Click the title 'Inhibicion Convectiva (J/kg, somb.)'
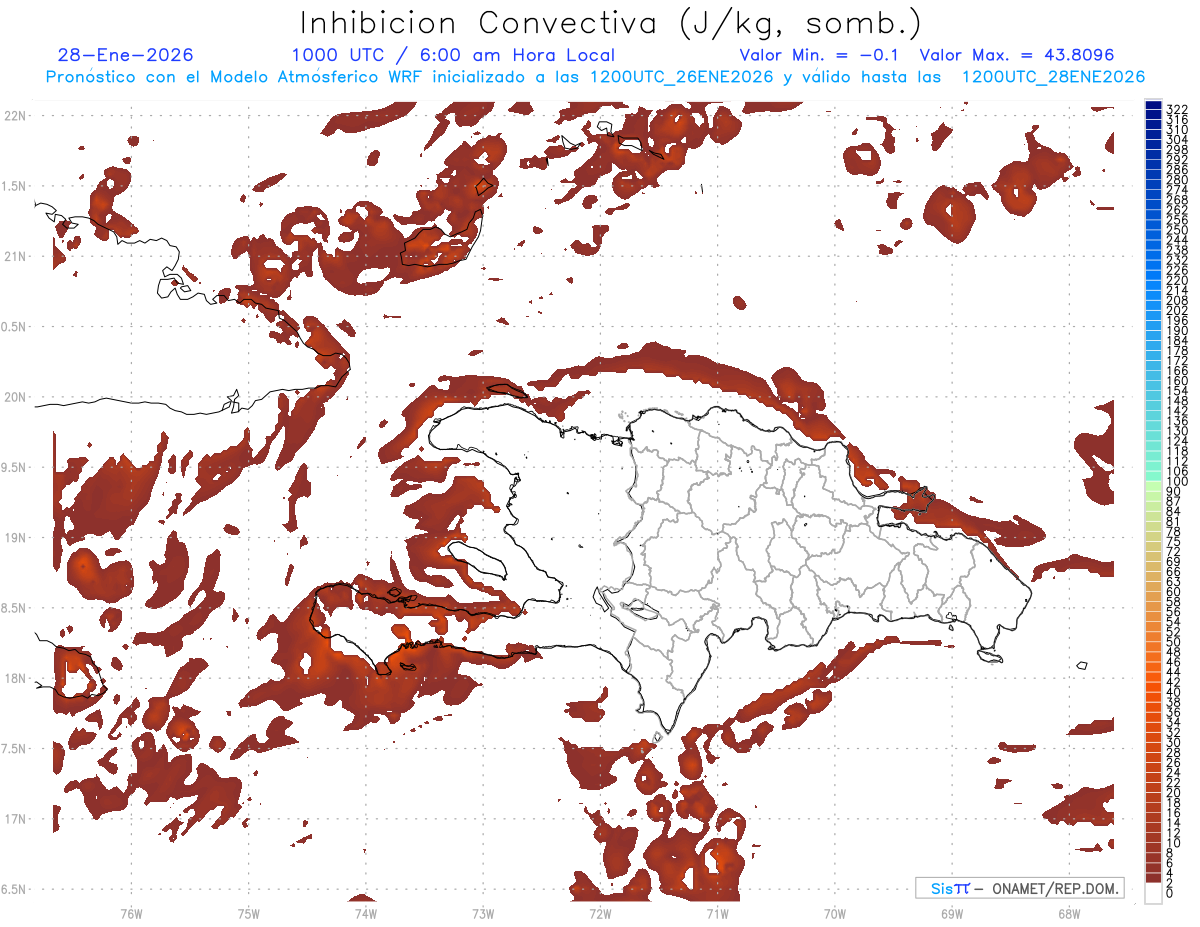This screenshot has height=927, width=1200. (x=611, y=23)
